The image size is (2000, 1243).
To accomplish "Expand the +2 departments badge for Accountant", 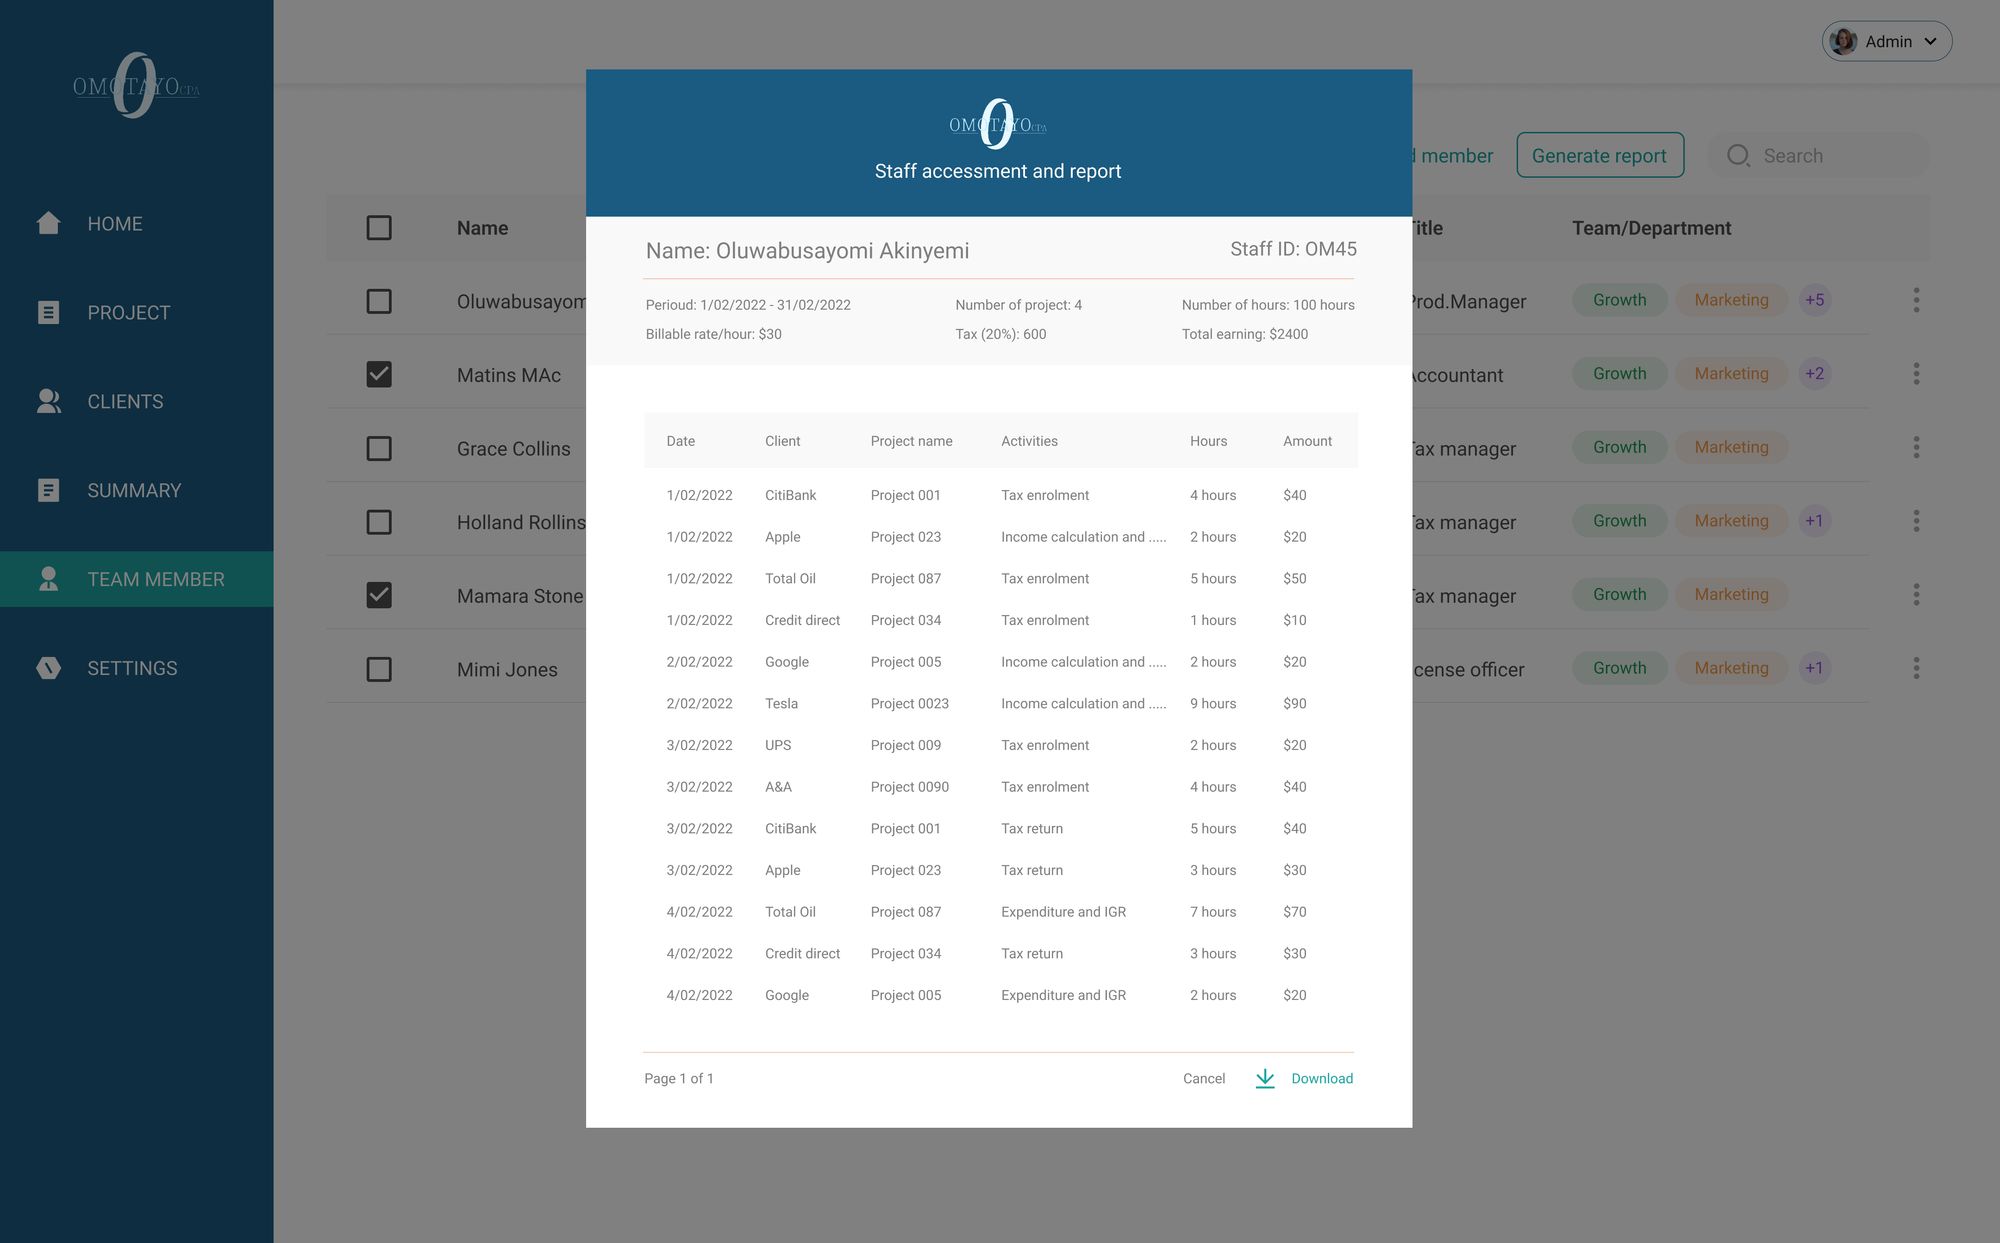I will (x=1814, y=374).
